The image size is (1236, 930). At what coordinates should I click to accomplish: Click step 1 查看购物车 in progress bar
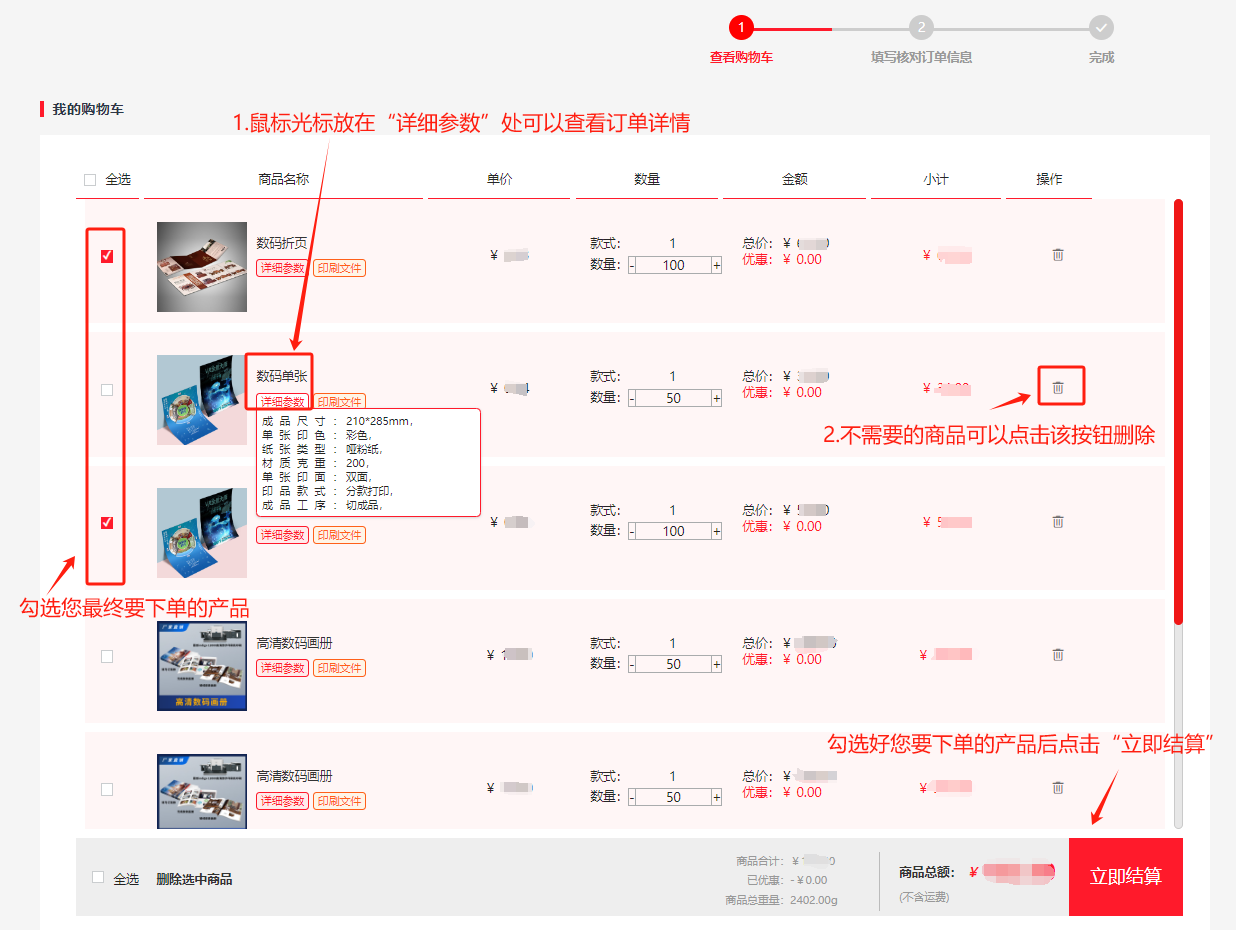tap(741, 28)
